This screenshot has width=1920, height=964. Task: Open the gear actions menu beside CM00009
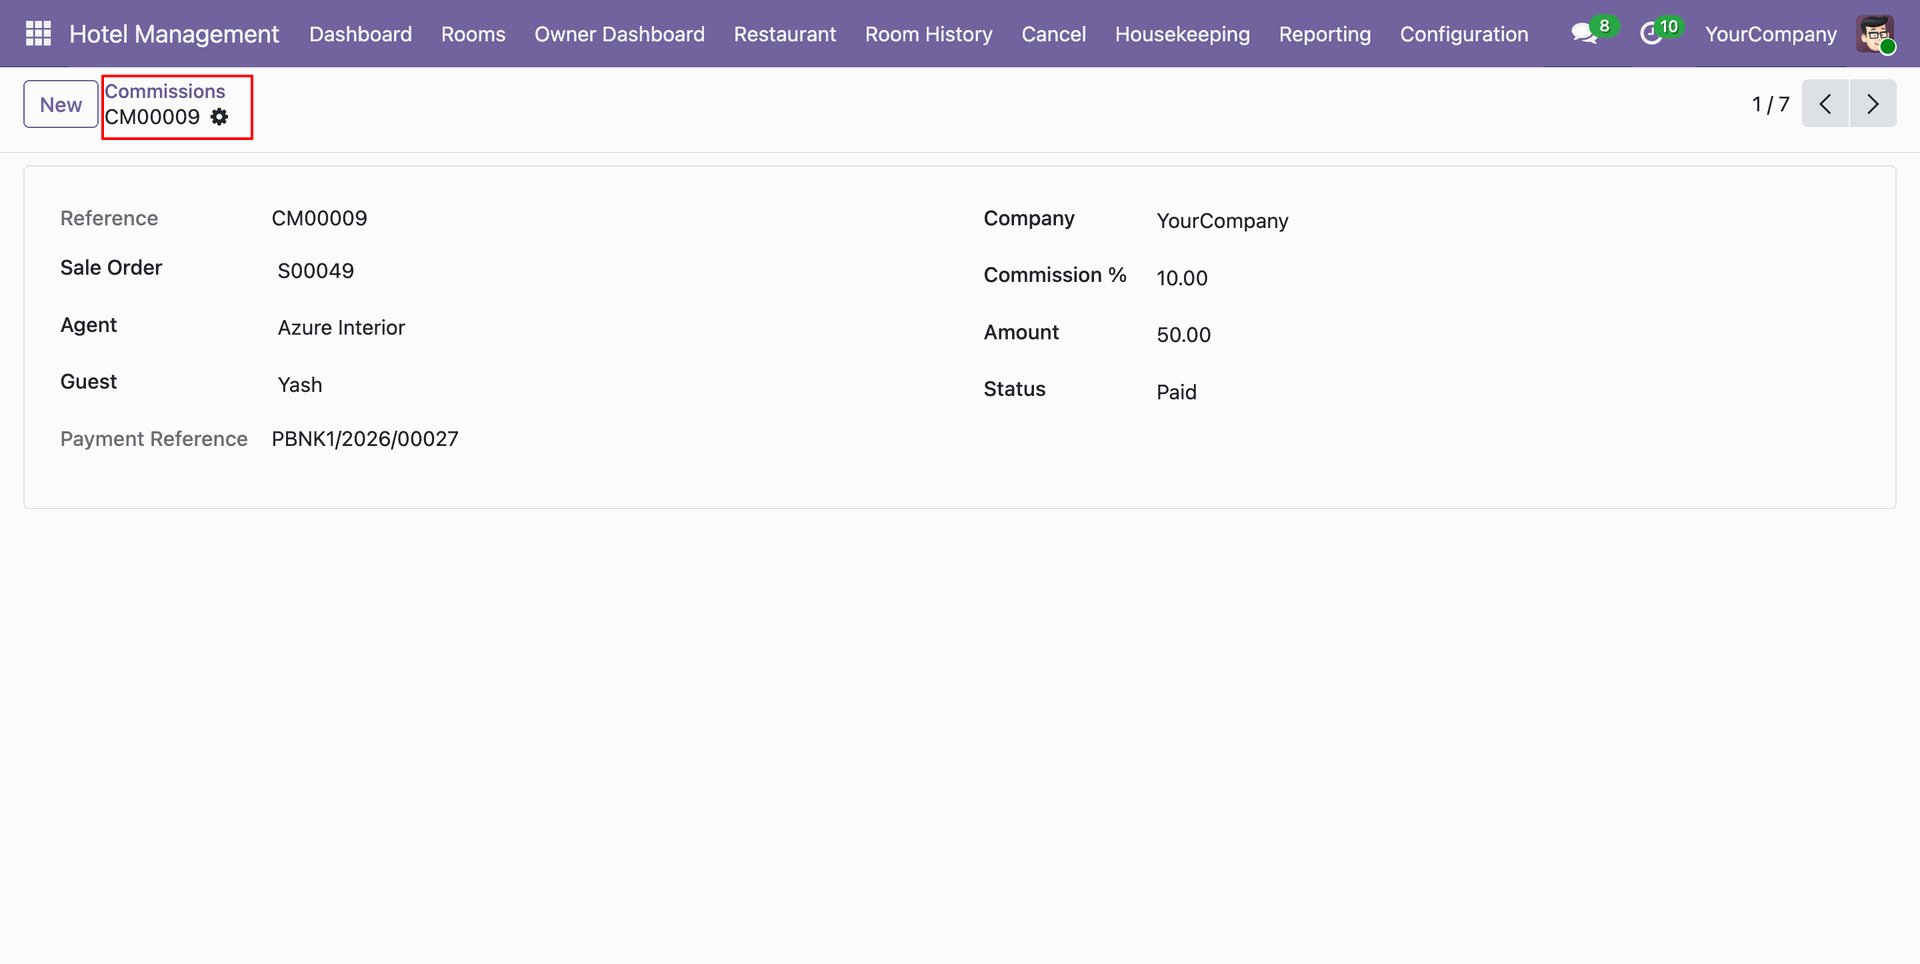[220, 117]
